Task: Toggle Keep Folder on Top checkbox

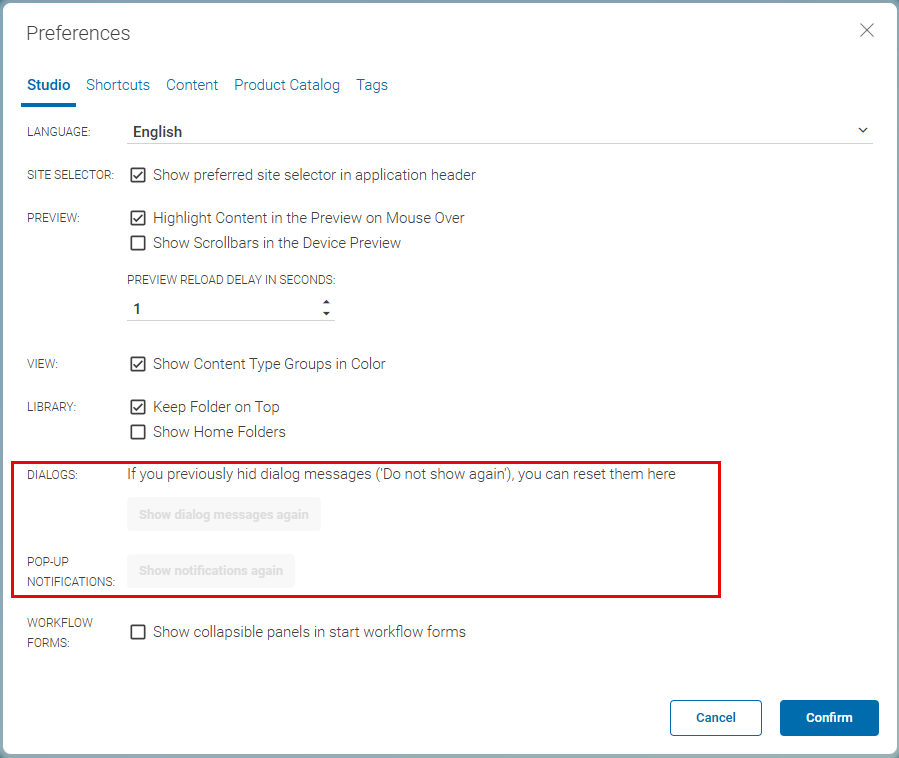Action: click(138, 407)
